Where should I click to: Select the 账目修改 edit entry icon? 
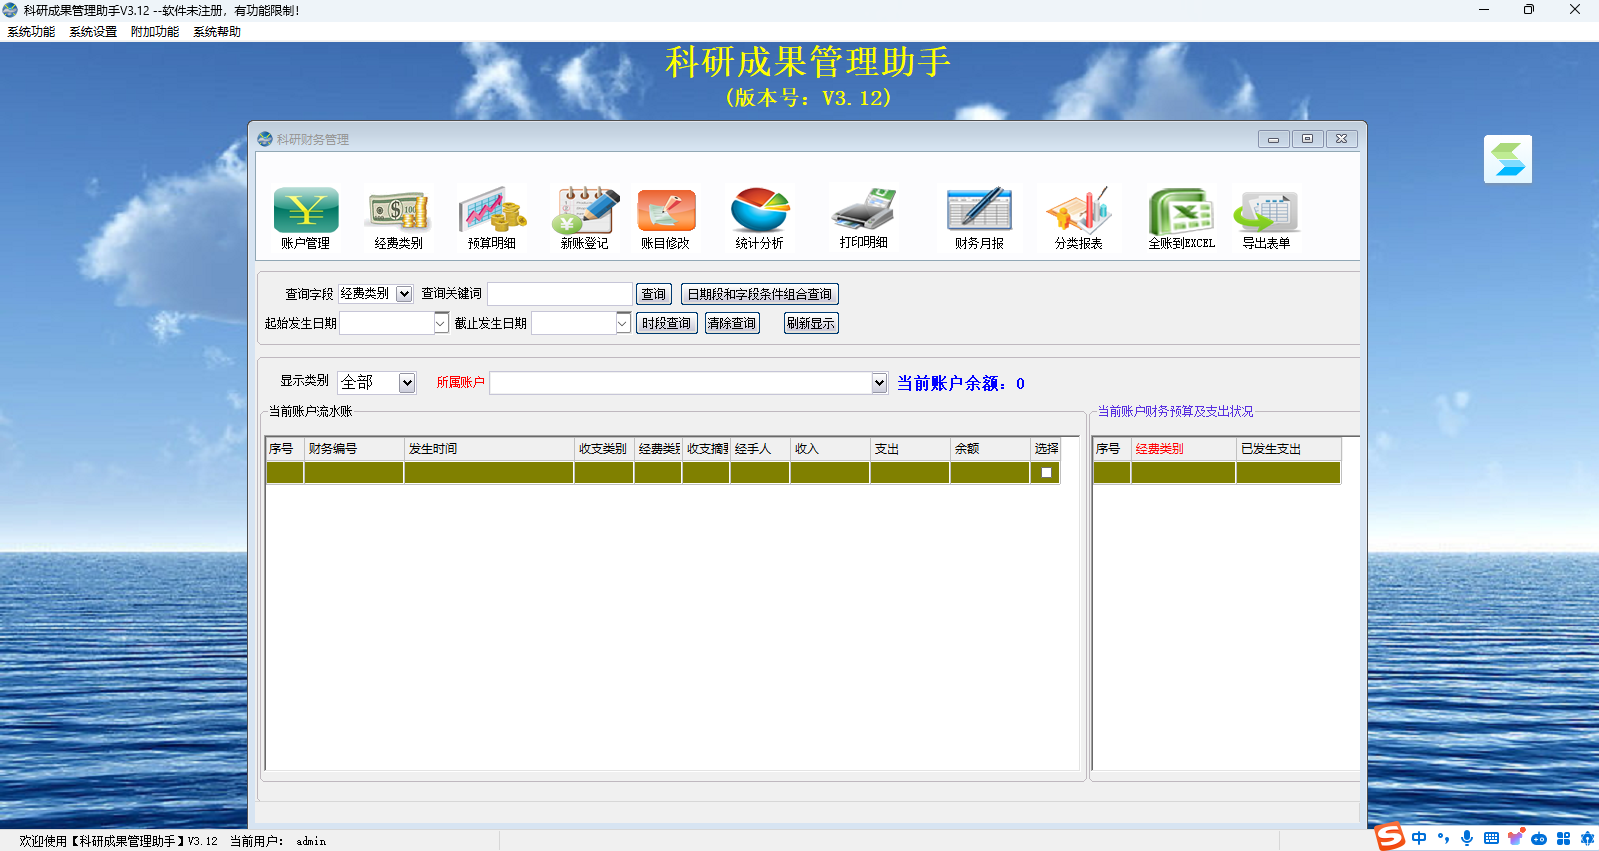pyautogui.click(x=666, y=210)
